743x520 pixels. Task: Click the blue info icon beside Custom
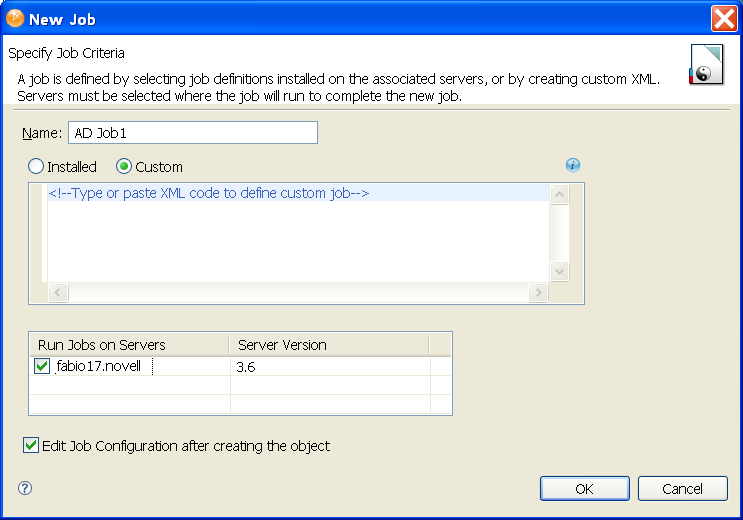coord(573,165)
